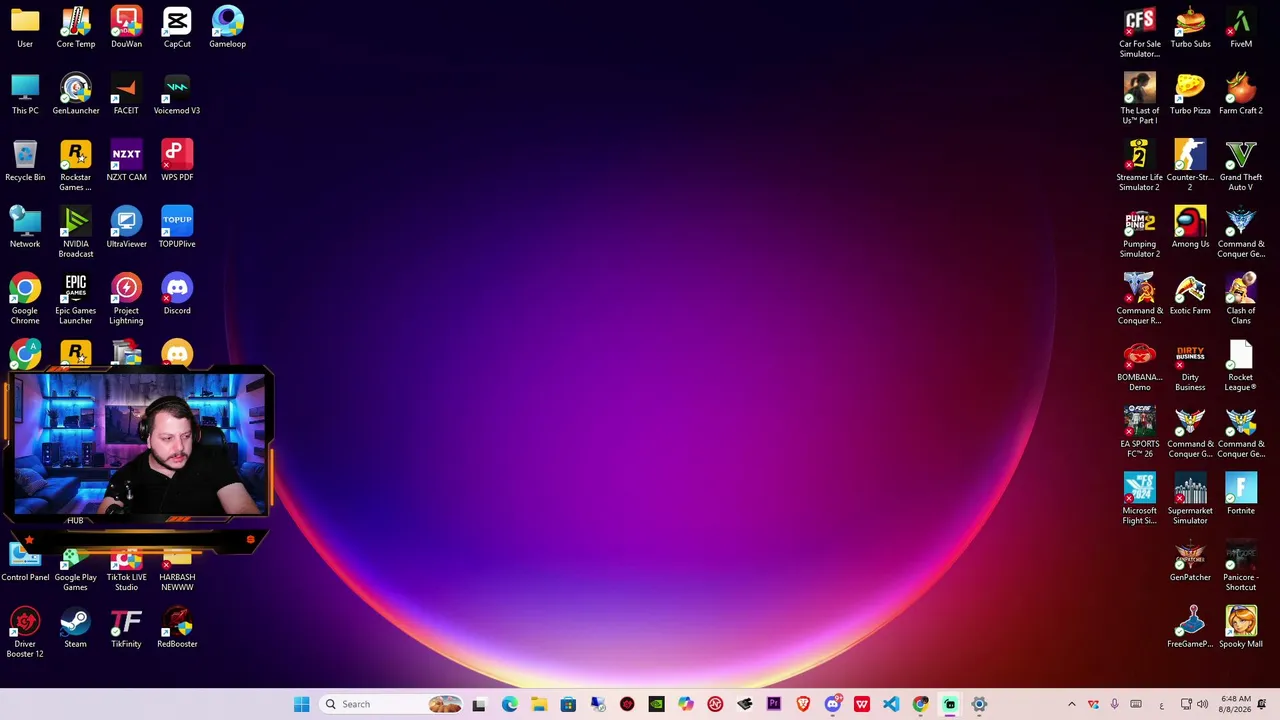This screenshot has width=1280, height=720.
Task: Launch Streamer Life Simulator 2
Action: coord(1140,166)
